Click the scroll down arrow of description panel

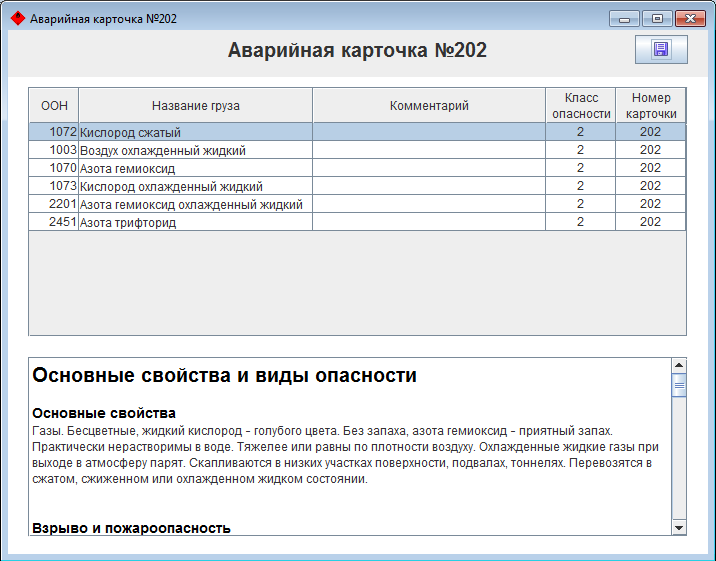(x=679, y=528)
